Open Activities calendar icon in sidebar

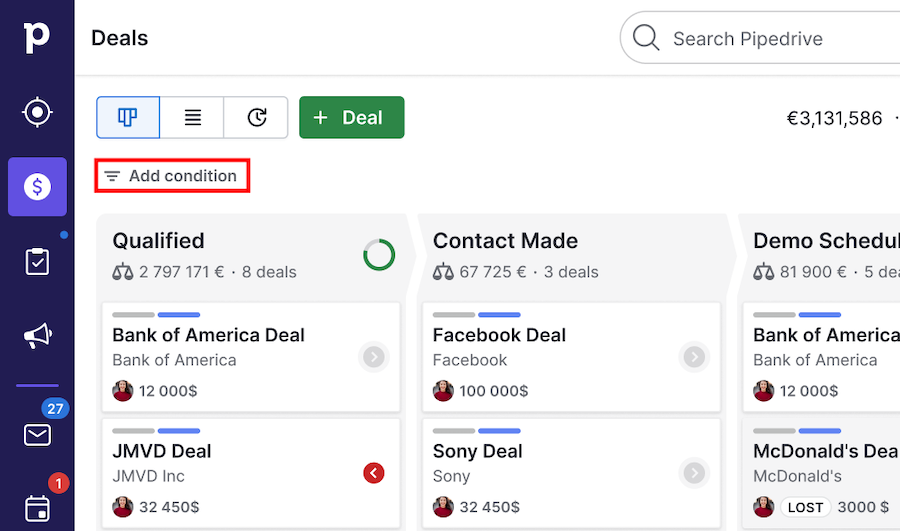point(37,508)
